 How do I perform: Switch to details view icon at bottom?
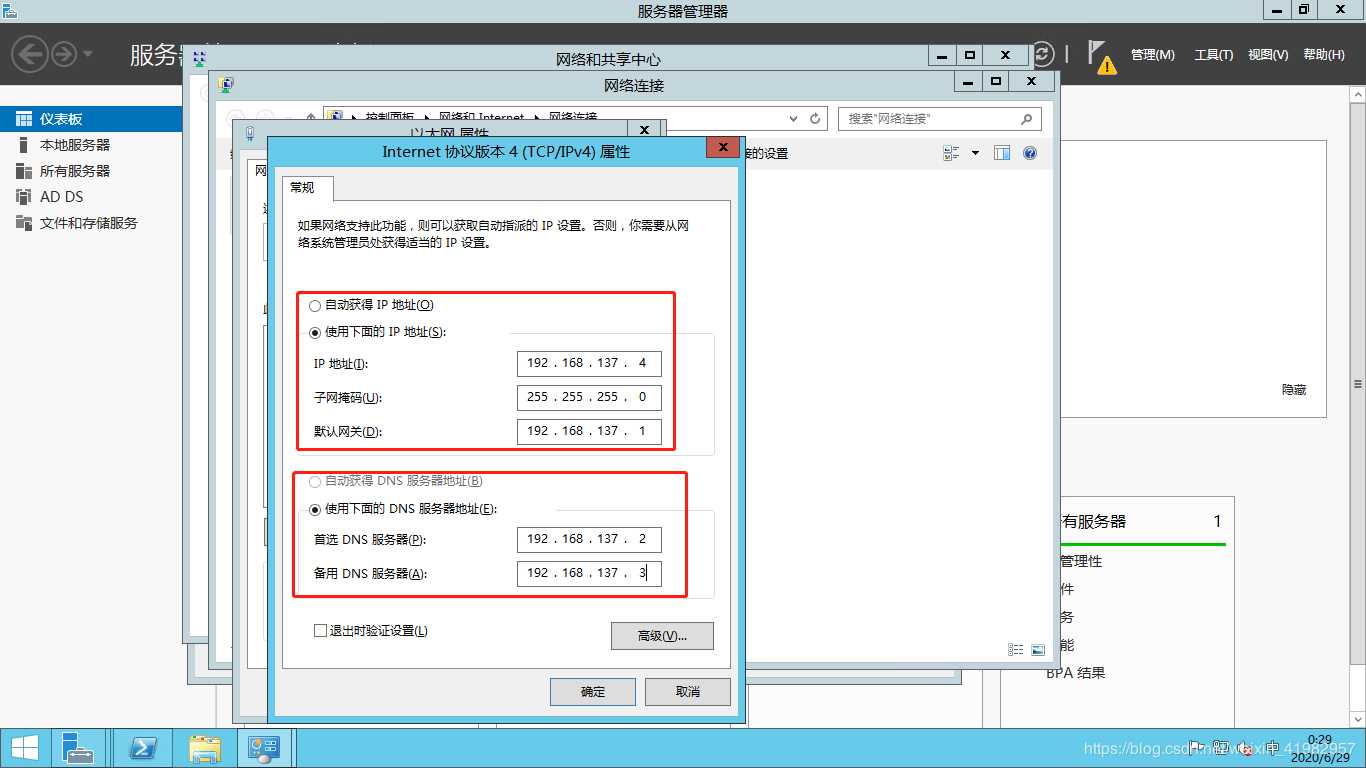[x=1016, y=649]
